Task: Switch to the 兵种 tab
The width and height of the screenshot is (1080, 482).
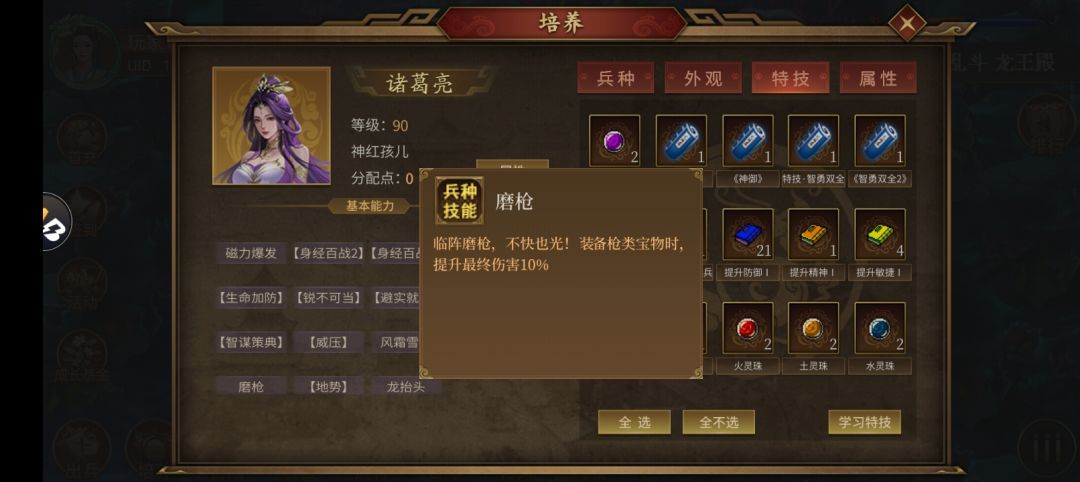Action: click(x=616, y=78)
